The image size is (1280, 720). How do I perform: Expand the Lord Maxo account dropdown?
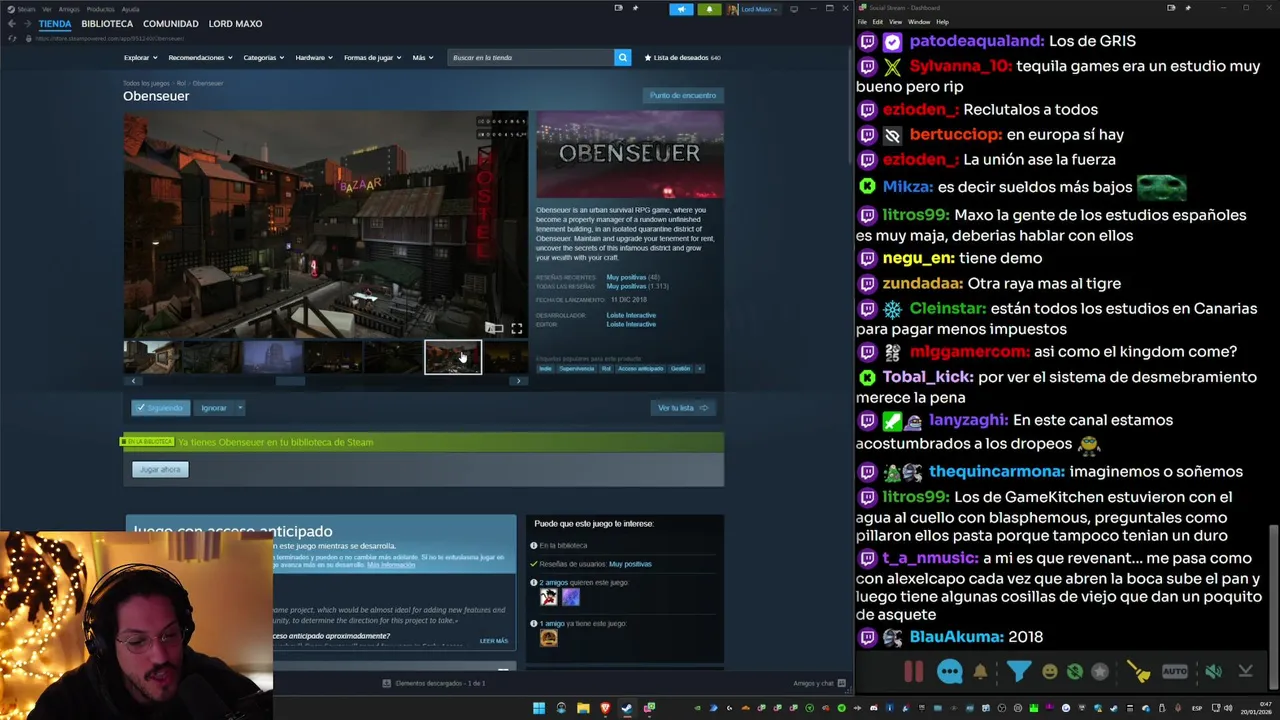click(x=753, y=9)
